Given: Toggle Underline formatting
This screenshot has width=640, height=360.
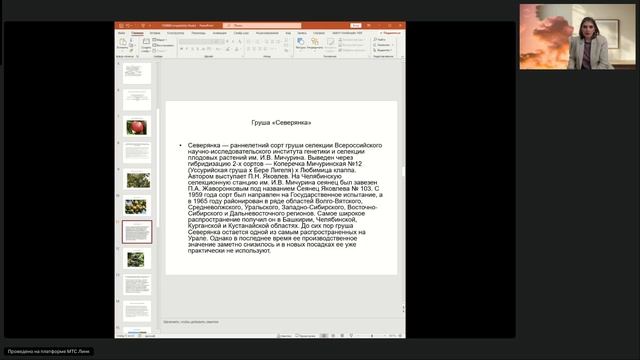Looking at the screenshot, I should coord(192,49).
